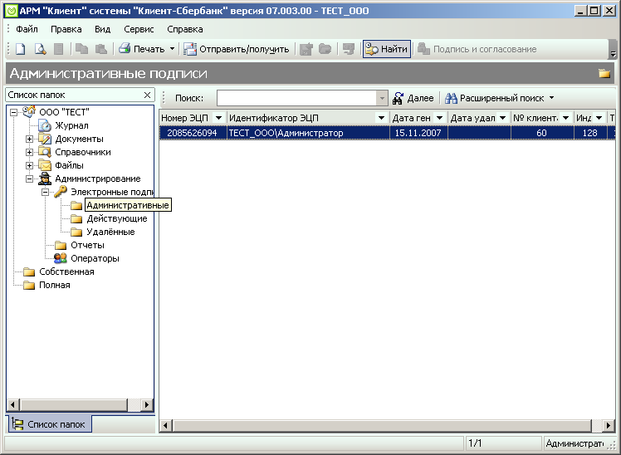Image resolution: width=621 pixels, height=455 pixels.
Task: Click the Справочники magnifier folder icon
Action: coord(45,152)
